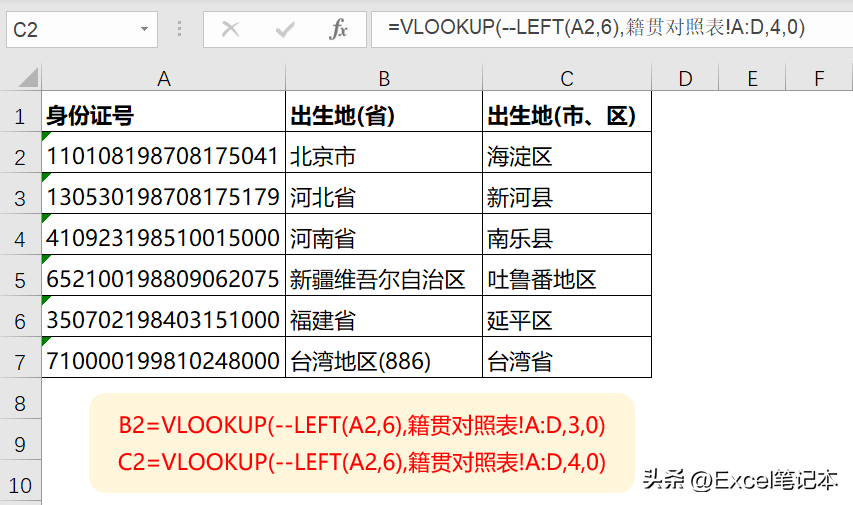Click the C2 formula text in the note box
Screen dimensions: 853x505
pyautogui.click(x=362, y=463)
